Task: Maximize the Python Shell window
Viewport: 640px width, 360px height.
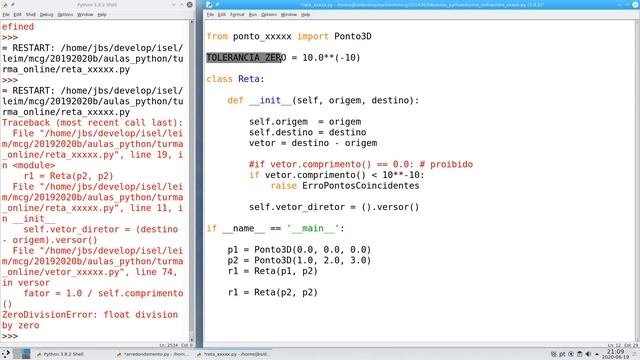Action: (x=182, y=4)
